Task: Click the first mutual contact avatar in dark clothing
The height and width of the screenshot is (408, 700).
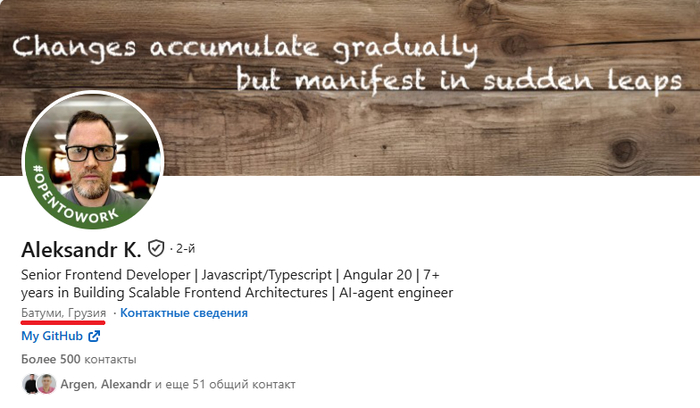Action: 30,384
